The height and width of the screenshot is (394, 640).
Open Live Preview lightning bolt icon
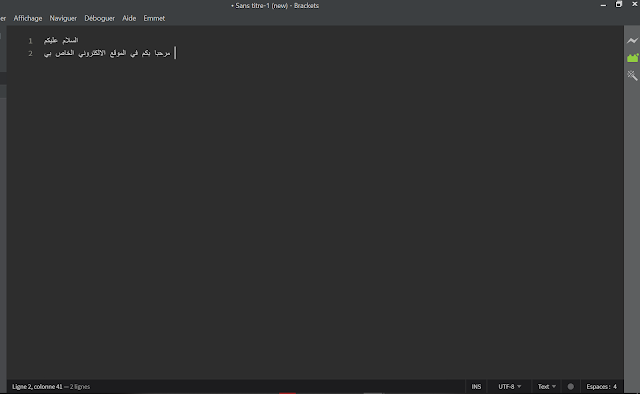point(632,40)
